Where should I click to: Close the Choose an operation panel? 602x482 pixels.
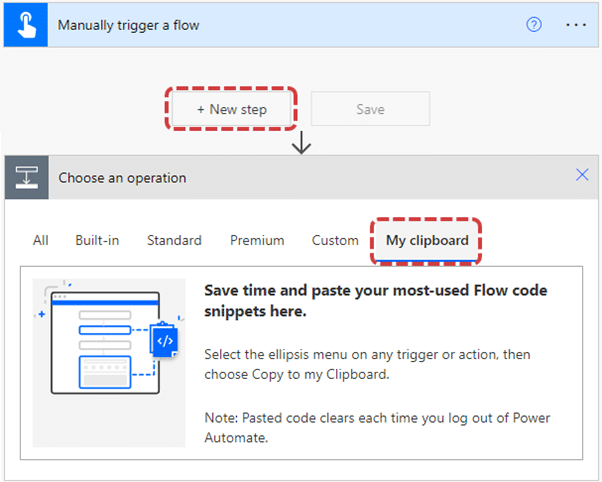[582, 174]
